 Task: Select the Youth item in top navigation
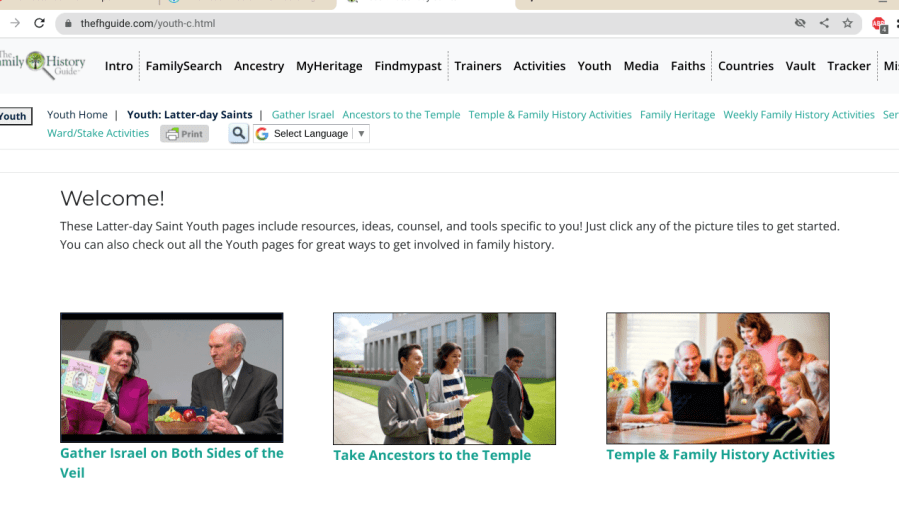pyautogui.click(x=594, y=66)
